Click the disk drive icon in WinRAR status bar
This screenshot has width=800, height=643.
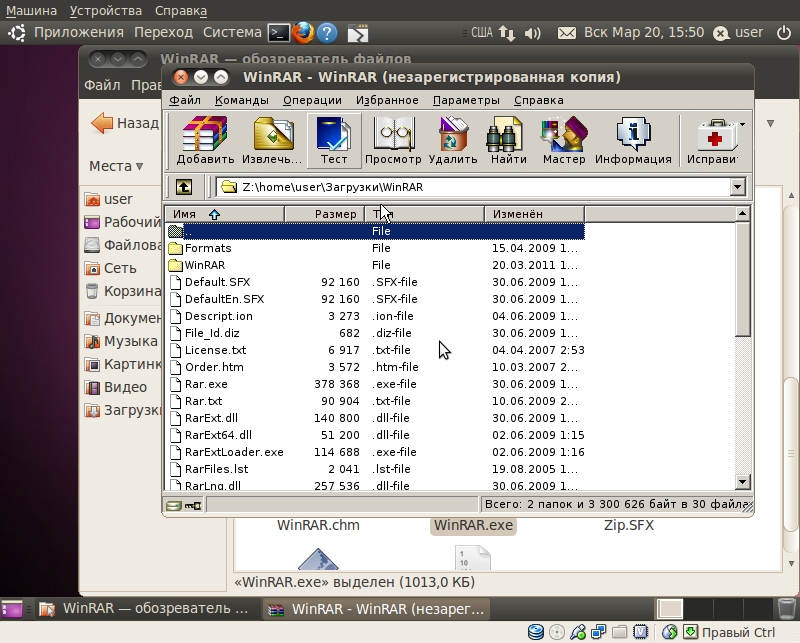point(174,506)
